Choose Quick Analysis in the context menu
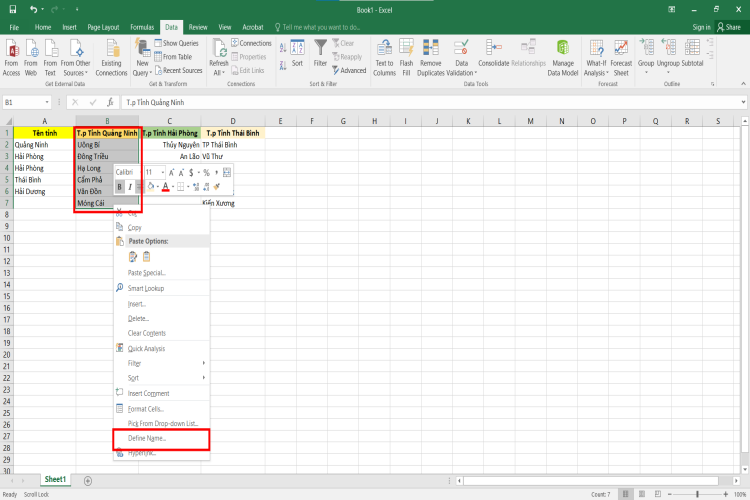 (162, 348)
